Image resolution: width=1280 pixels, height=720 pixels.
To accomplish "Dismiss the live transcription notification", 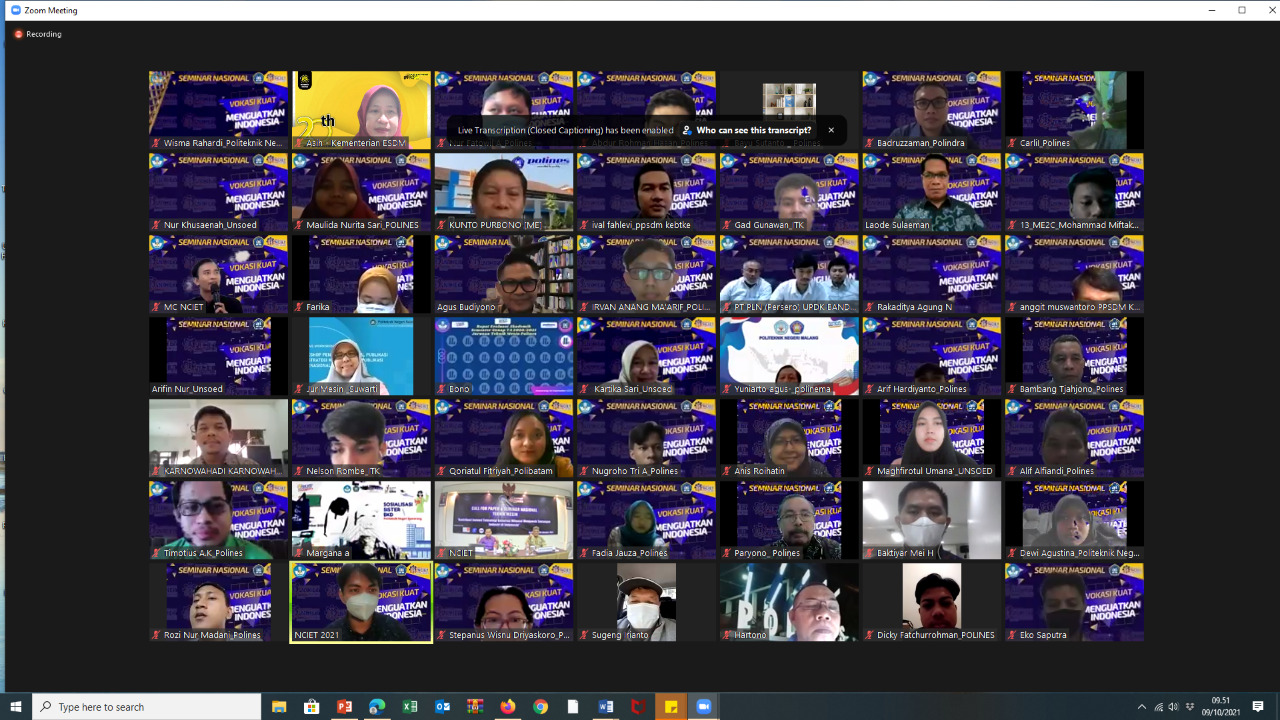I will pyautogui.click(x=830, y=130).
